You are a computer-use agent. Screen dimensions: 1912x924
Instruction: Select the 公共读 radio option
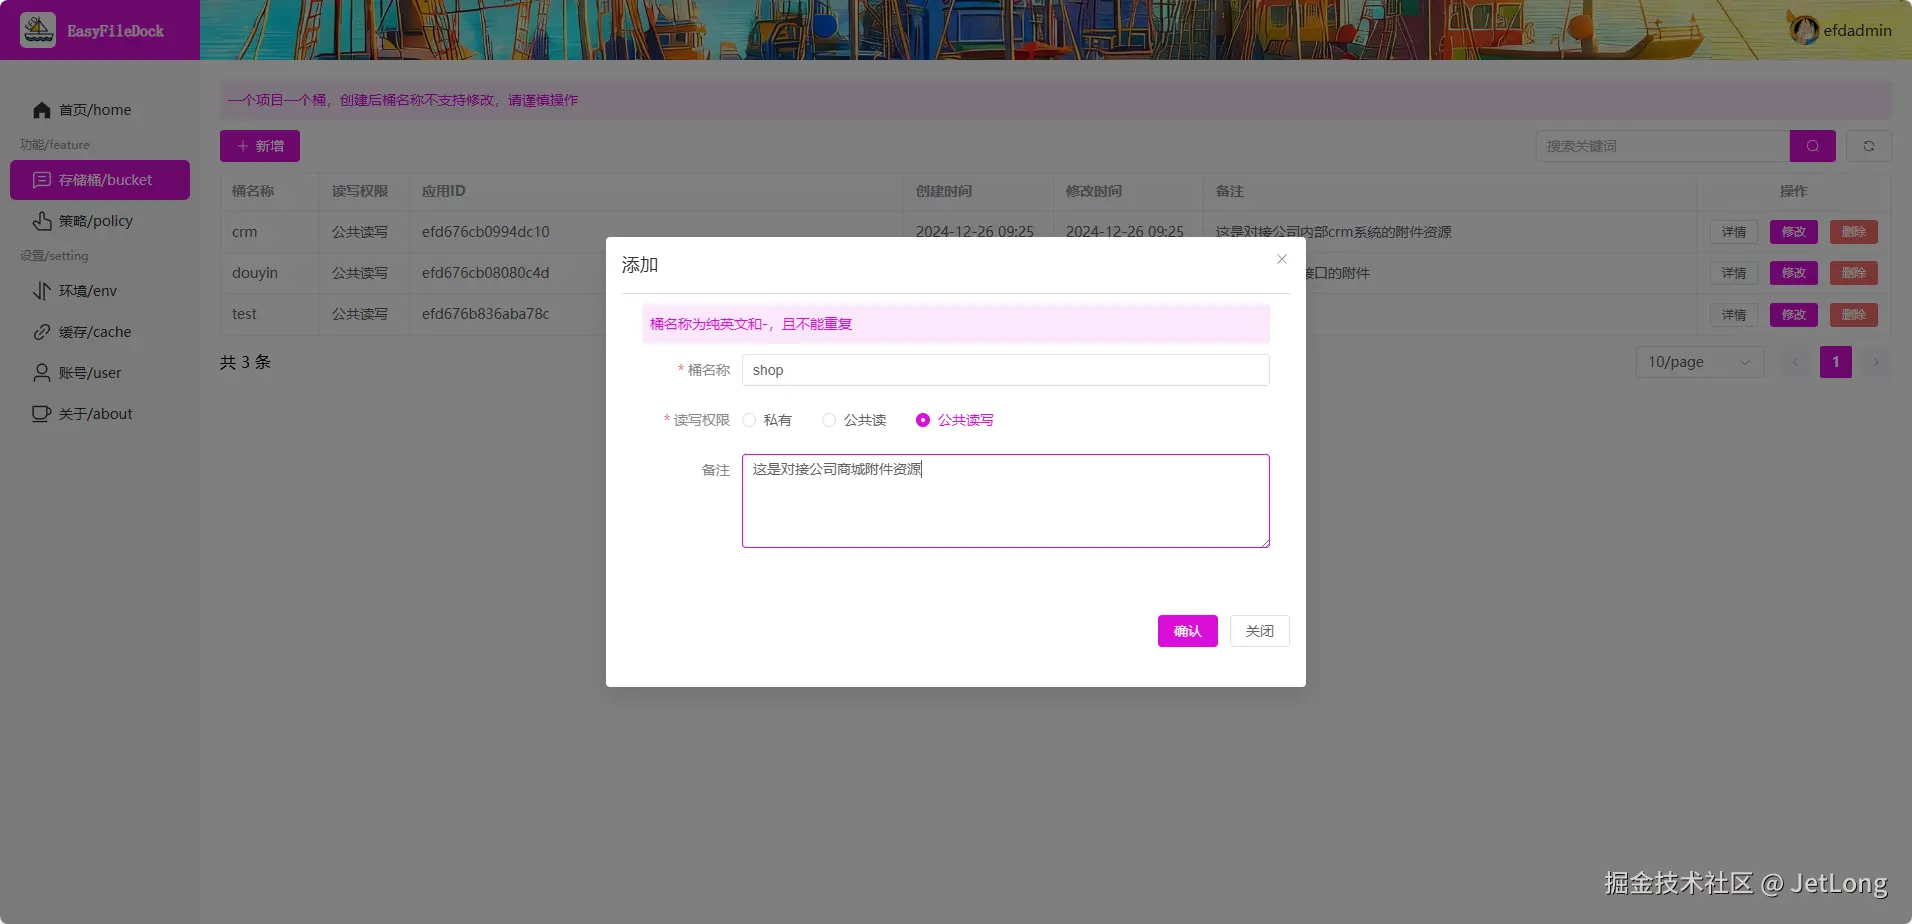tap(854, 420)
